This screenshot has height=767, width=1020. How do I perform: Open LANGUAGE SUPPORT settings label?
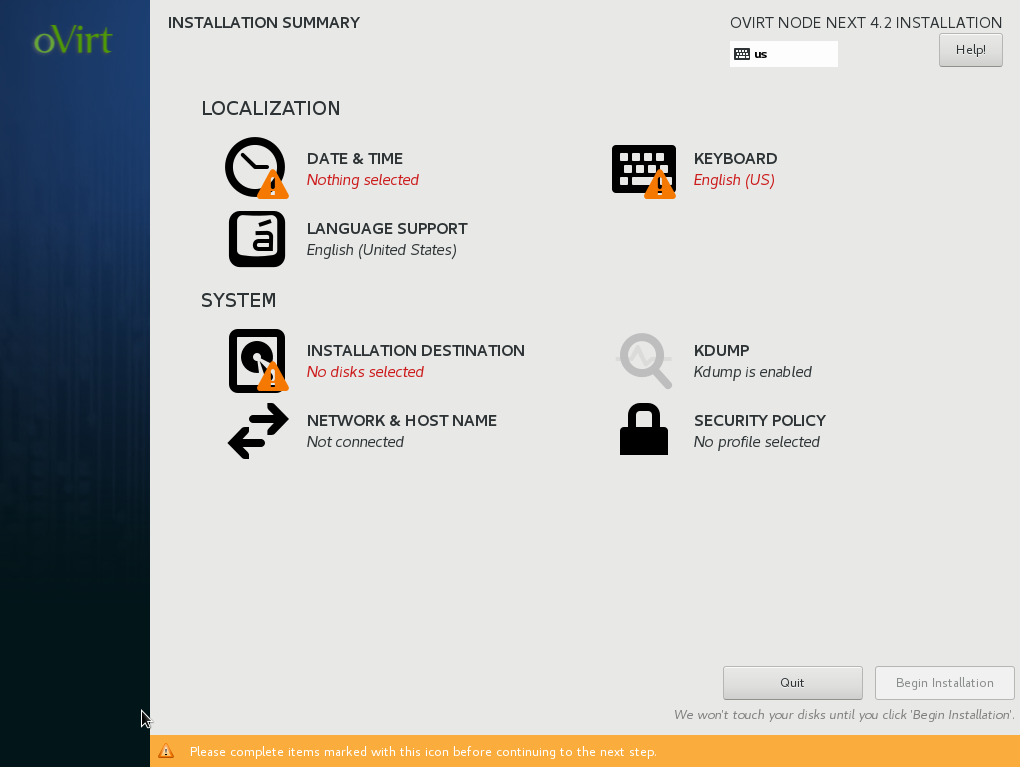pos(387,229)
